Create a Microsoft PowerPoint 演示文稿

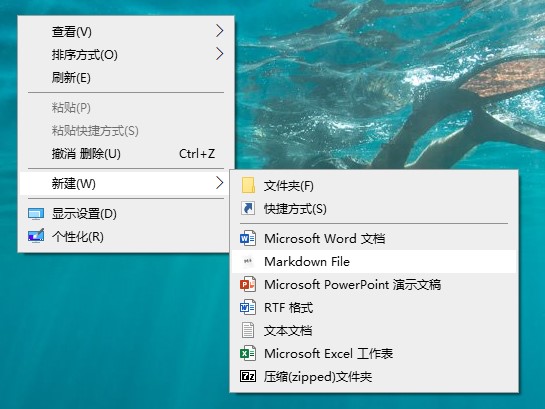374,285
